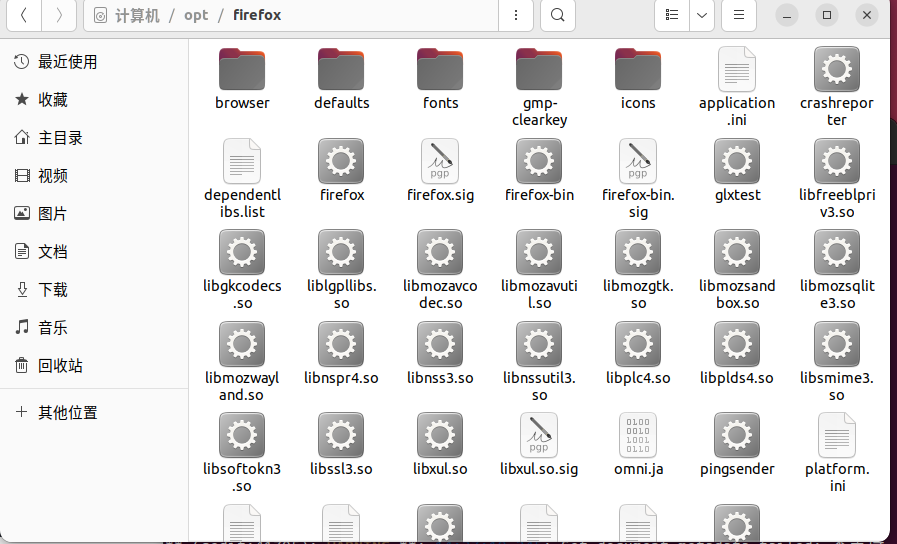This screenshot has width=897, height=544.
Task: Select the libmozwayland.so file icon
Action: 242,344
